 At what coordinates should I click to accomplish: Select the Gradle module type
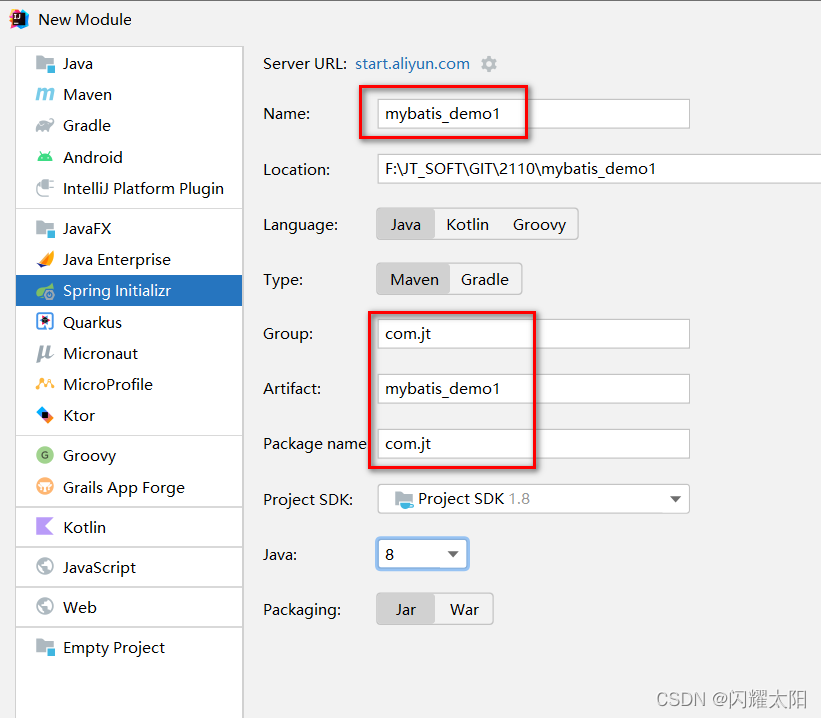(129, 126)
